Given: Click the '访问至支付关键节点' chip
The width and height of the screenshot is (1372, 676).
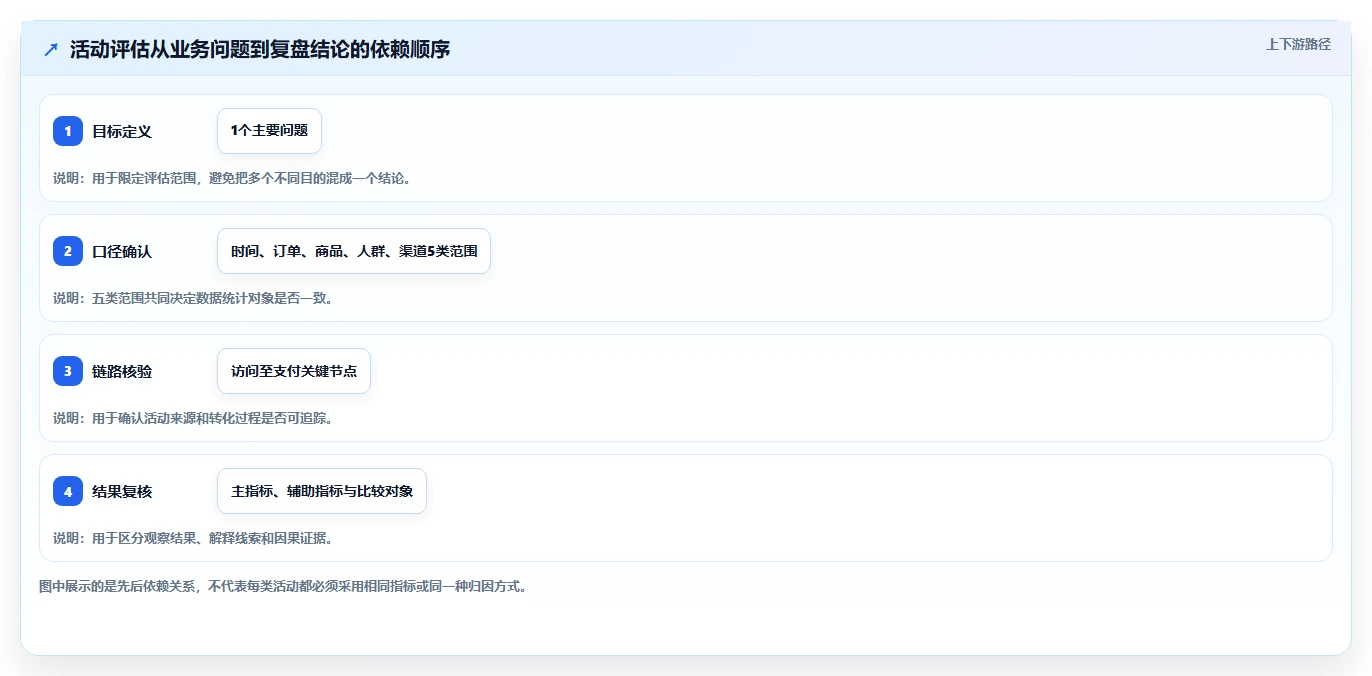Looking at the screenshot, I should tap(294, 371).
